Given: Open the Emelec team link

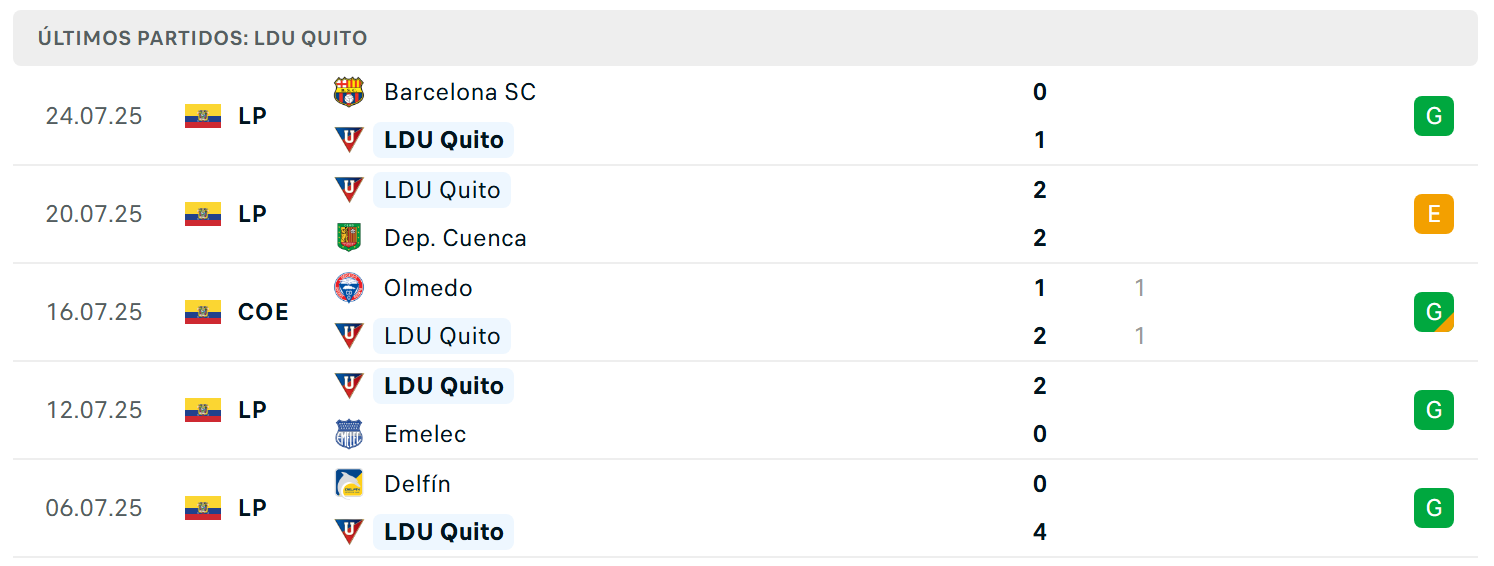Looking at the screenshot, I should [425, 434].
